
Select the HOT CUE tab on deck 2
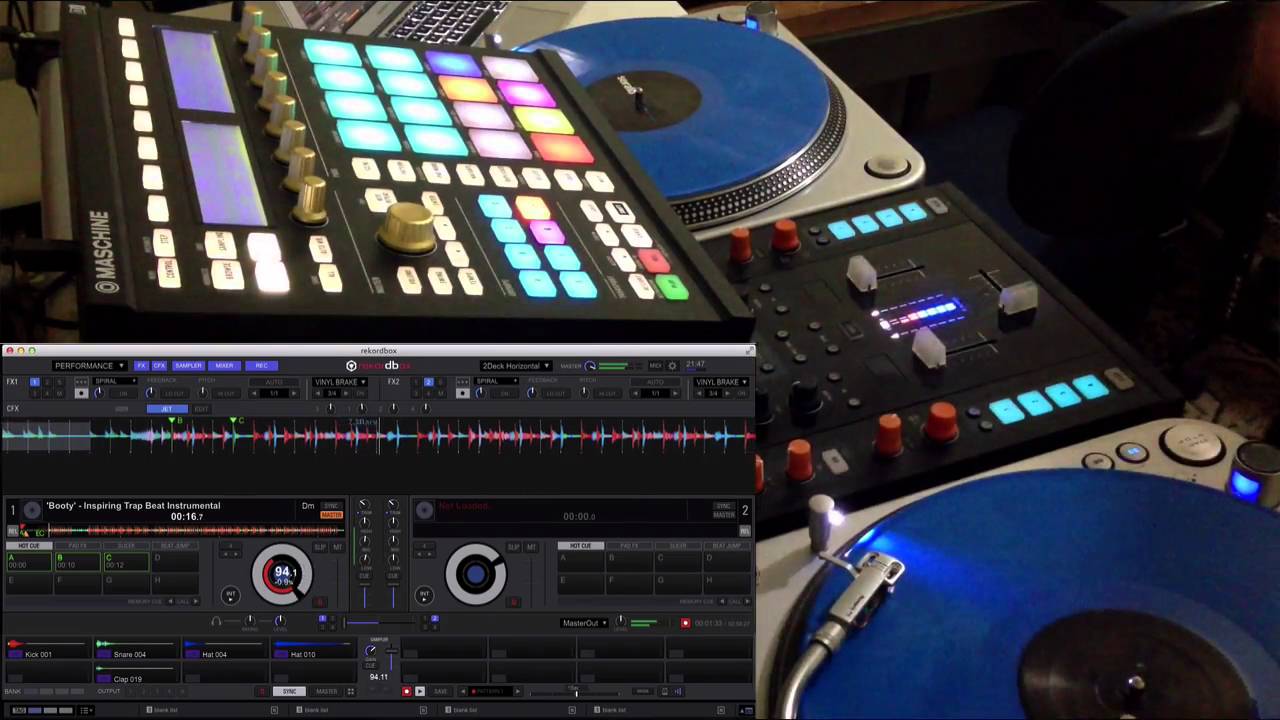[x=581, y=546]
